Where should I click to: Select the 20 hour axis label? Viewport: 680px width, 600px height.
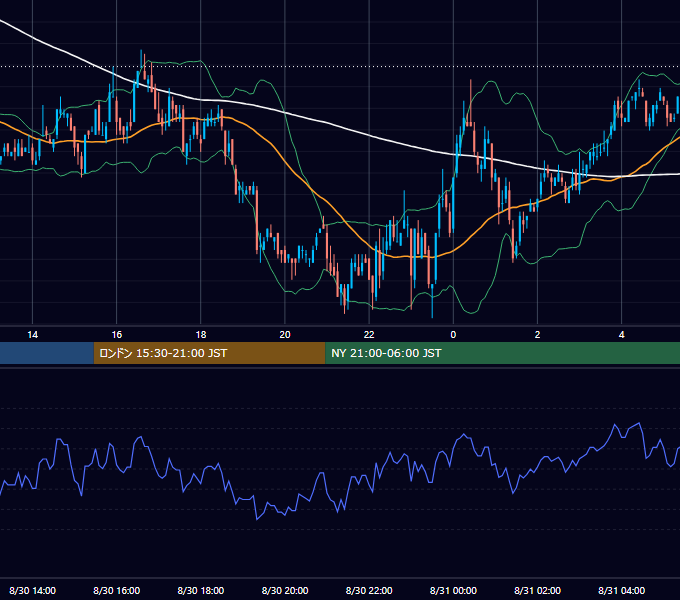point(285,335)
